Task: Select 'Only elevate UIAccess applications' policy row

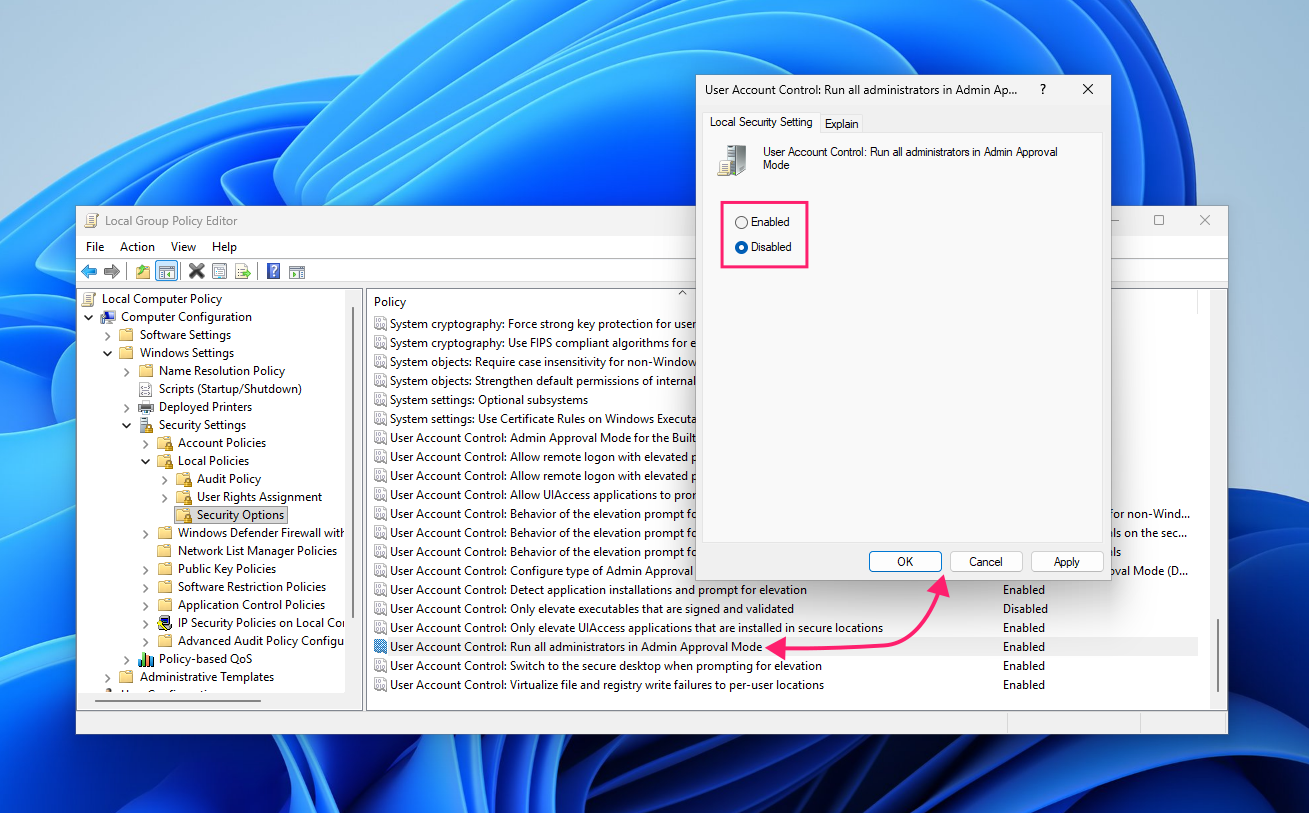Action: point(783,628)
